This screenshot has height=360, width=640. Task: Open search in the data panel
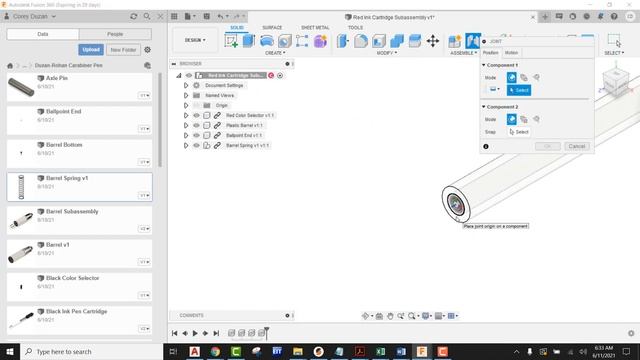point(147,16)
